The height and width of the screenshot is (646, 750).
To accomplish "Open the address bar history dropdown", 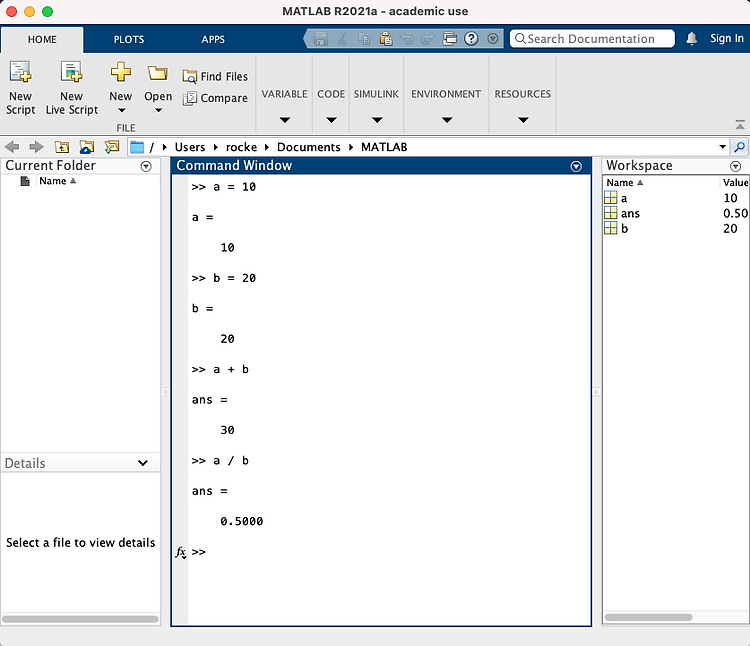I will pyautogui.click(x=722, y=147).
